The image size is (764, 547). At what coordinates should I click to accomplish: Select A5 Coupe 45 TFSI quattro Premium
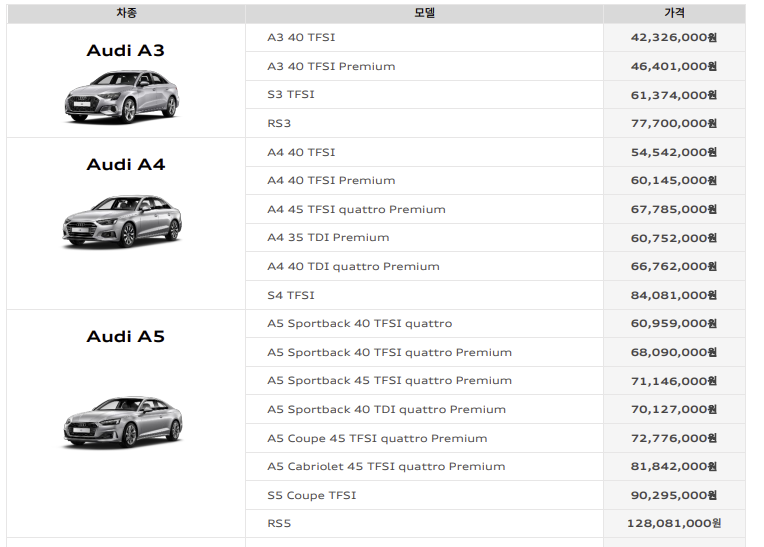(x=377, y=438)
